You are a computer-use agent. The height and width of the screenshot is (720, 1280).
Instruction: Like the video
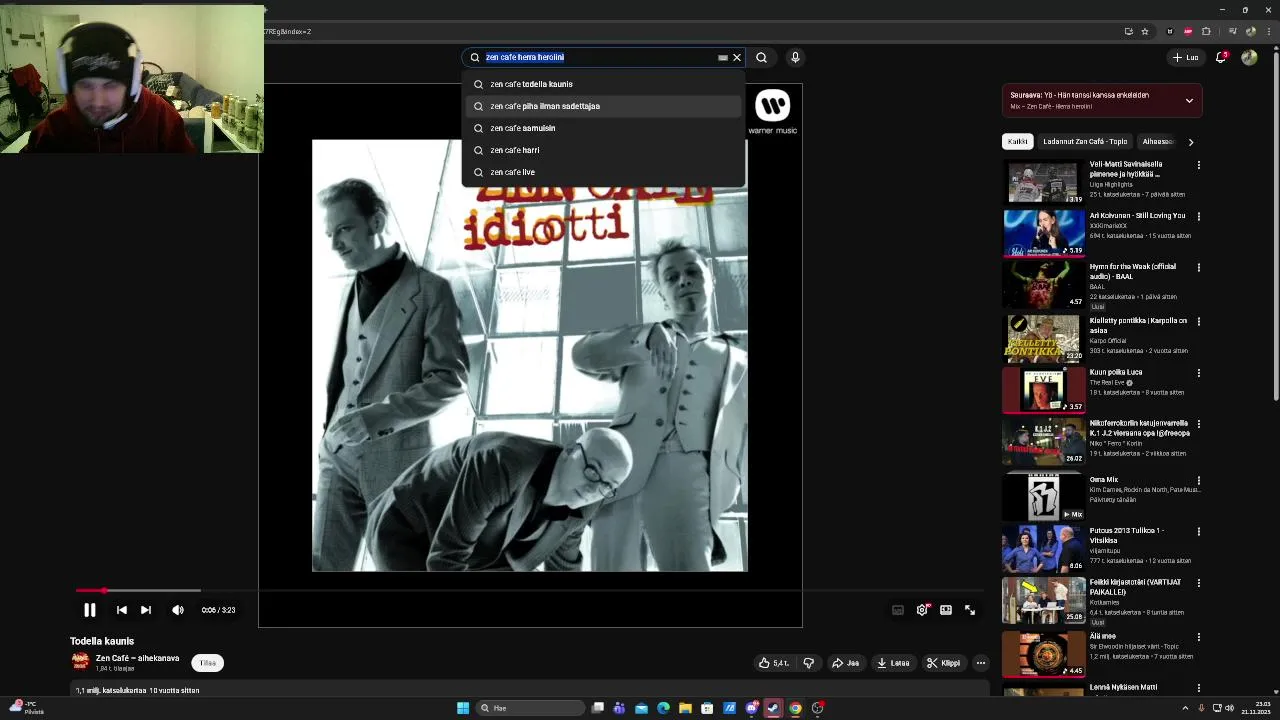pos(774,663)
